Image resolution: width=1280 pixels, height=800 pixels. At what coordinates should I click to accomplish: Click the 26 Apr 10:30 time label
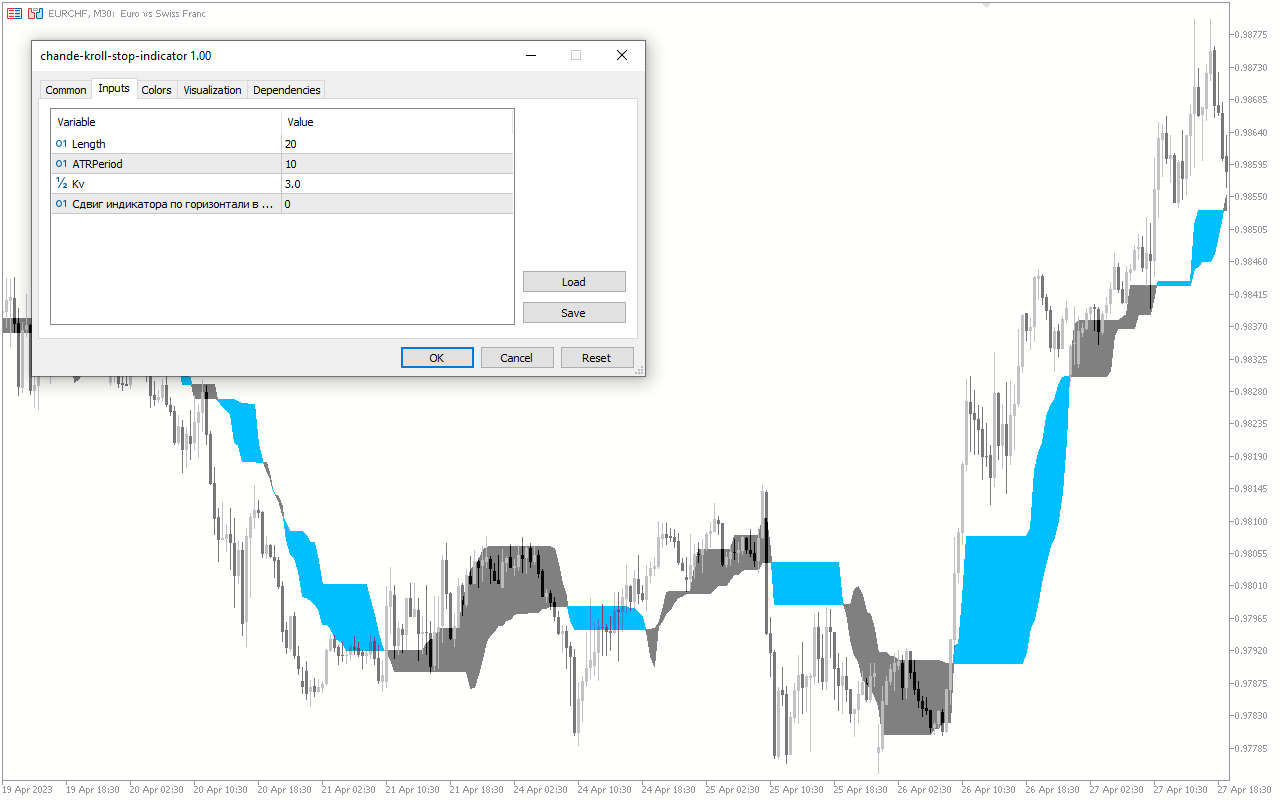point(989,790)
